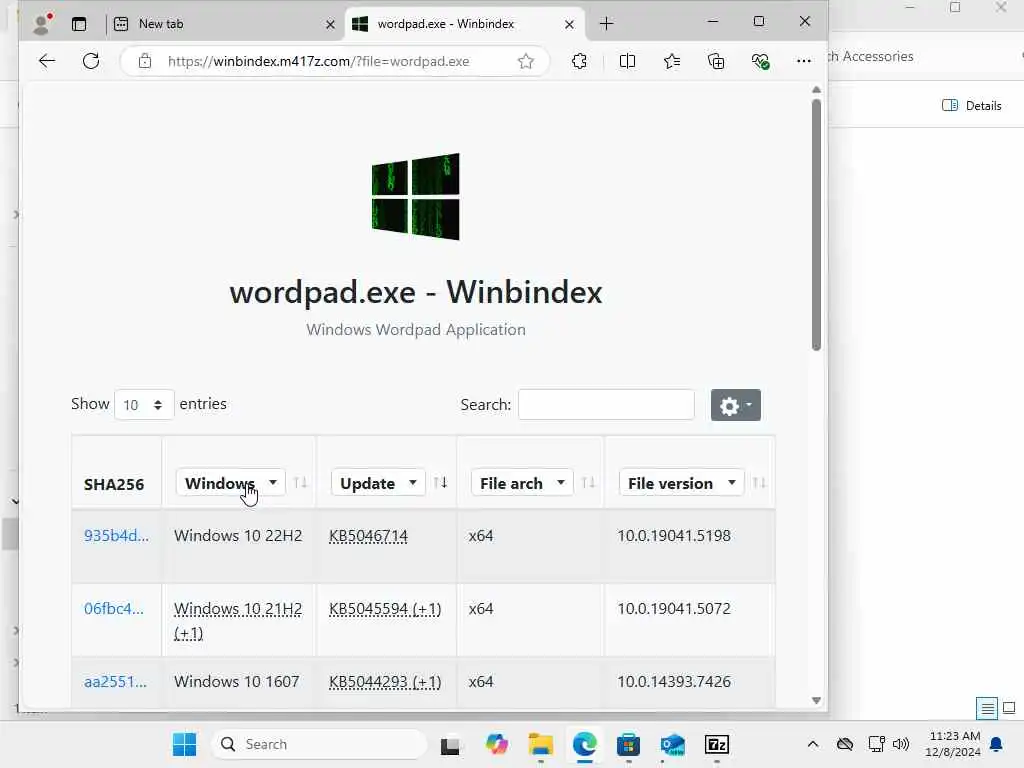1024x768 pixels.
Task: Open hash link aa2551...
Action: 115,682
